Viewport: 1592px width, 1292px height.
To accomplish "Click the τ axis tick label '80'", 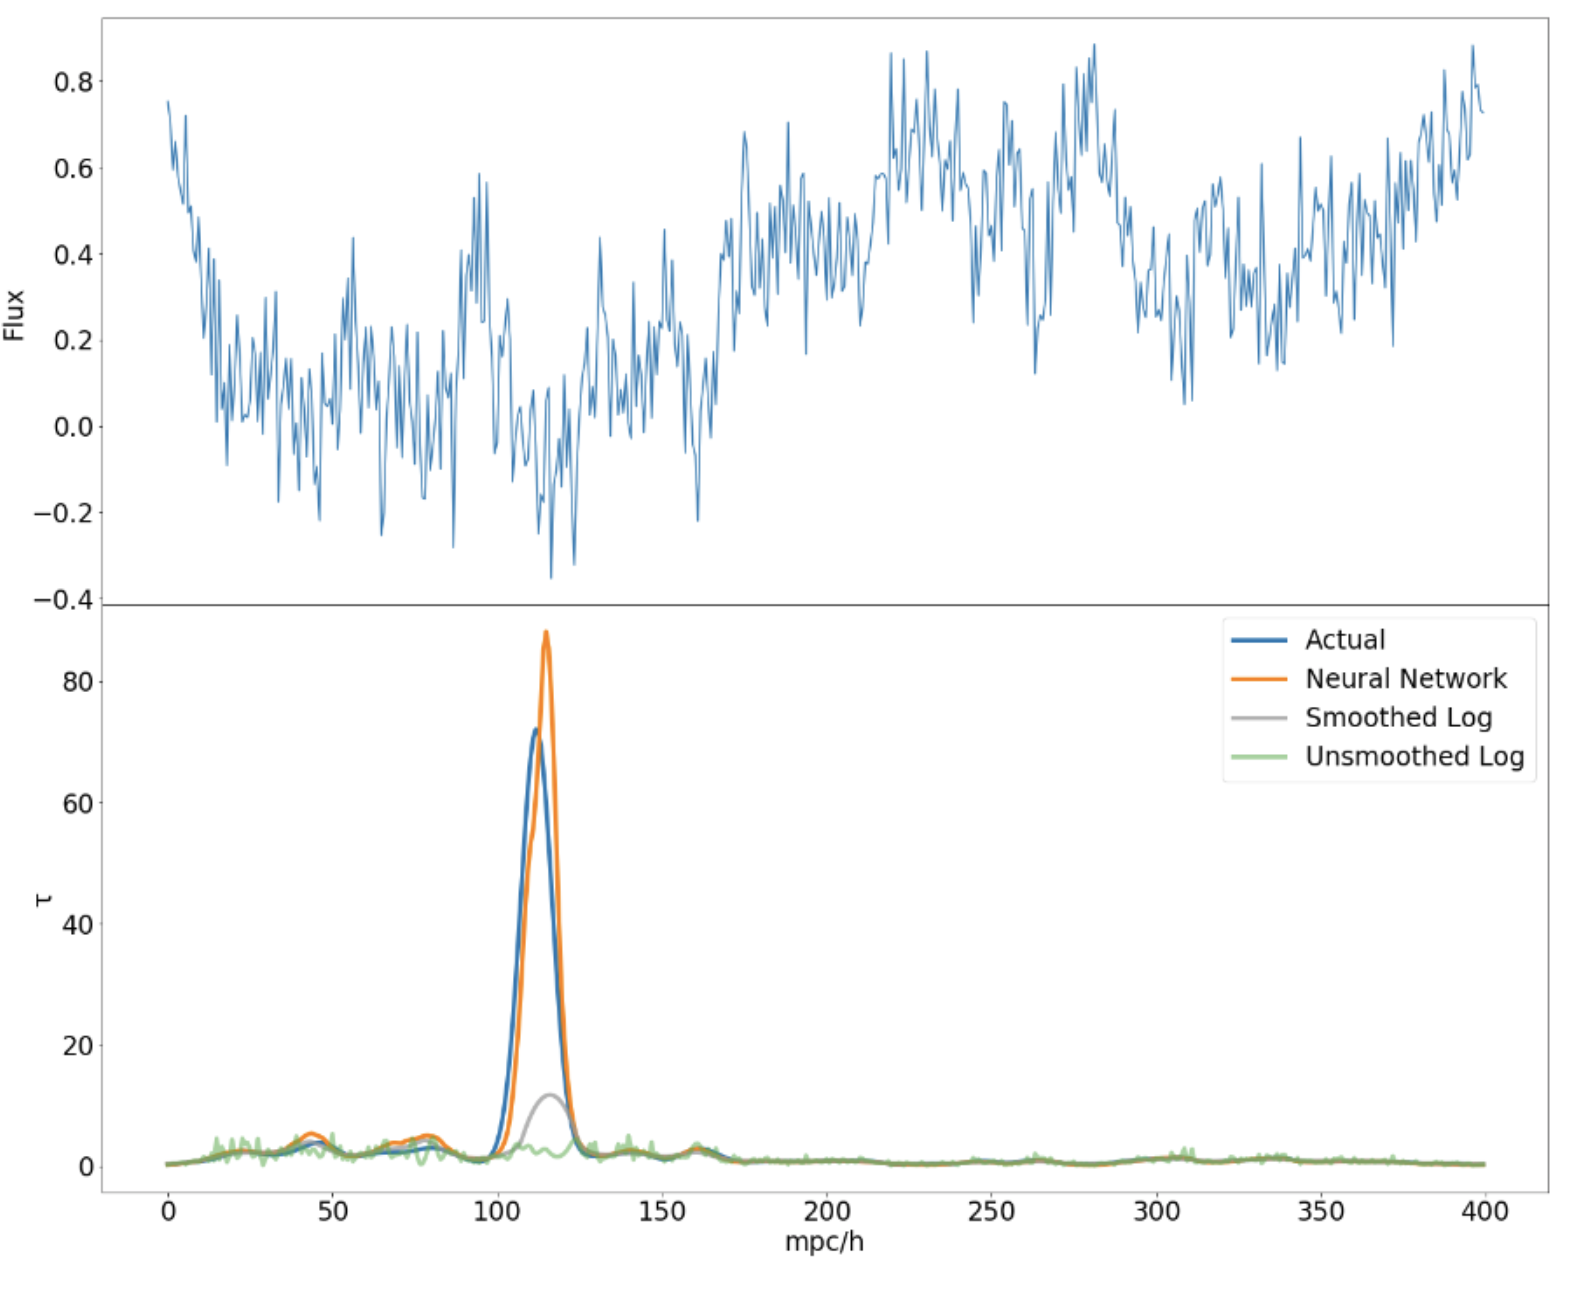I will click(x=78, y=682).
